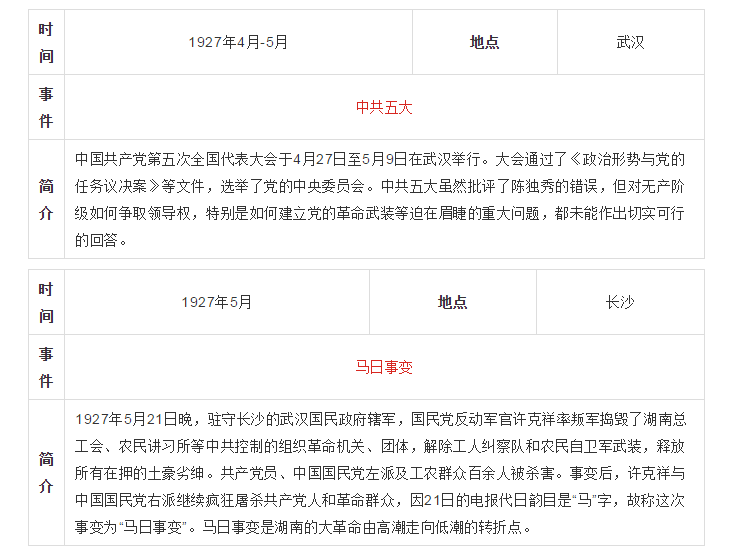The width and height of the screenshot is (739, 553).
Task: Click the 时间 label in the first table
Action: 46,42
